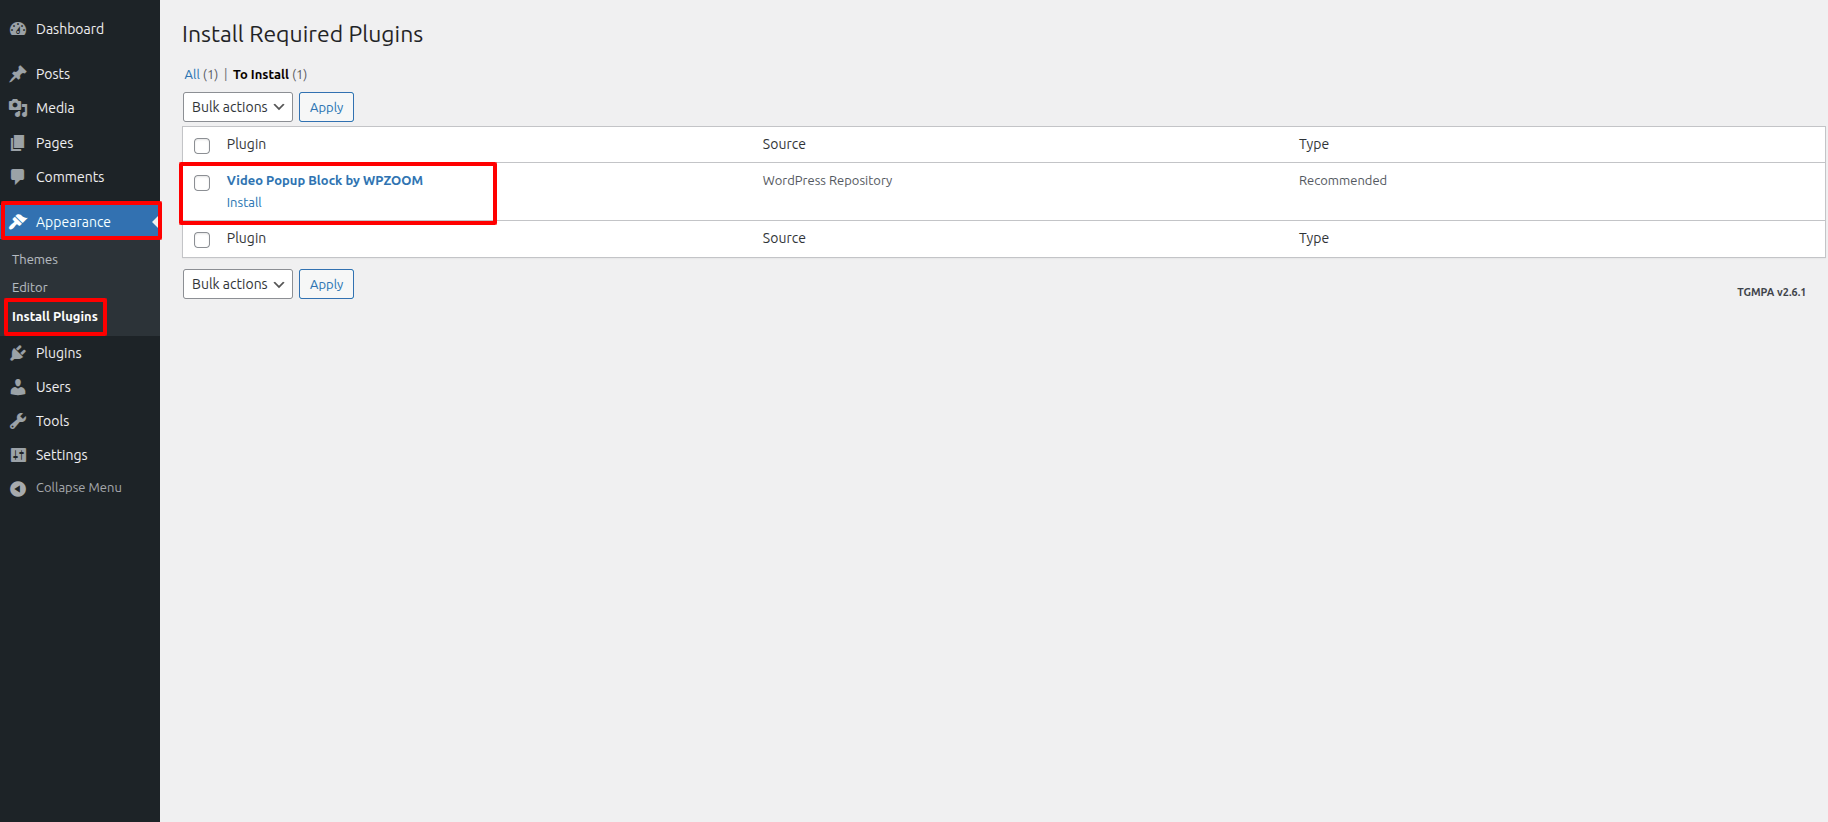Click Install link under Video Popup Block
The height and width of the screenshot is (822, 1828).
244,203
